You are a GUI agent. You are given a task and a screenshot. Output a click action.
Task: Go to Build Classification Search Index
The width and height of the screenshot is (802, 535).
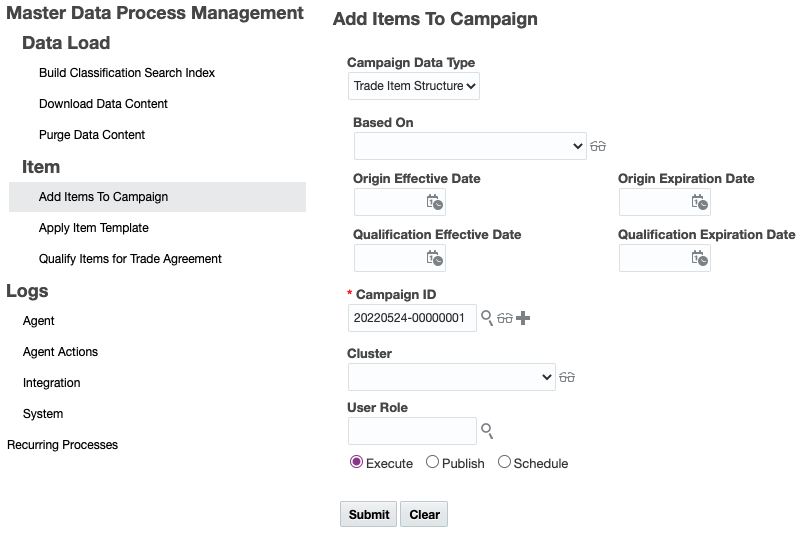(127, 73)
